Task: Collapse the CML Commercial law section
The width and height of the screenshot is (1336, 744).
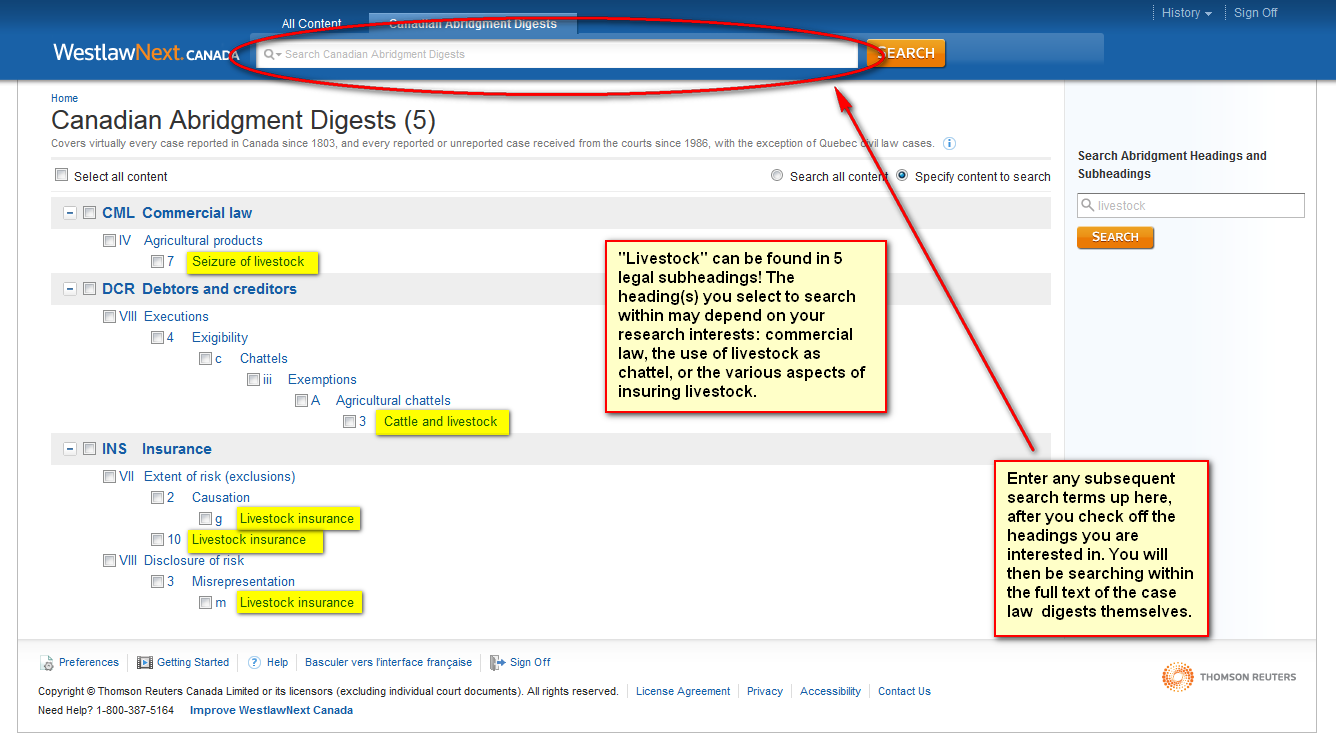Action: (x=70, y=213)
